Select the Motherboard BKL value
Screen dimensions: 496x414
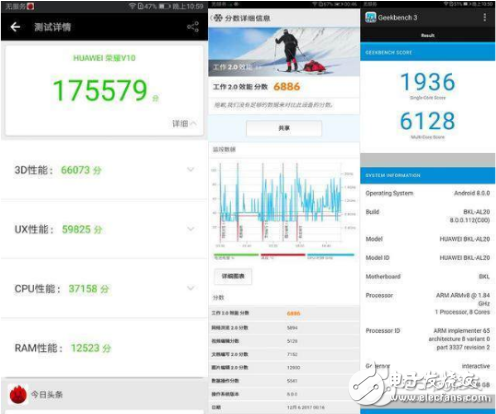(484, 276)
